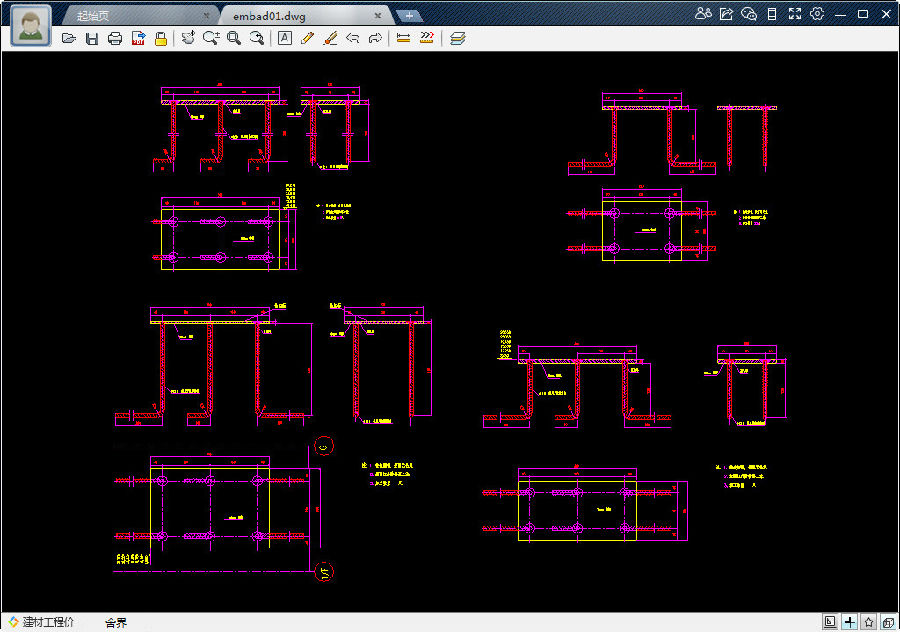900x632 pixels.
Task: Click the user avatar profile picture
Action: click(30, 26)
